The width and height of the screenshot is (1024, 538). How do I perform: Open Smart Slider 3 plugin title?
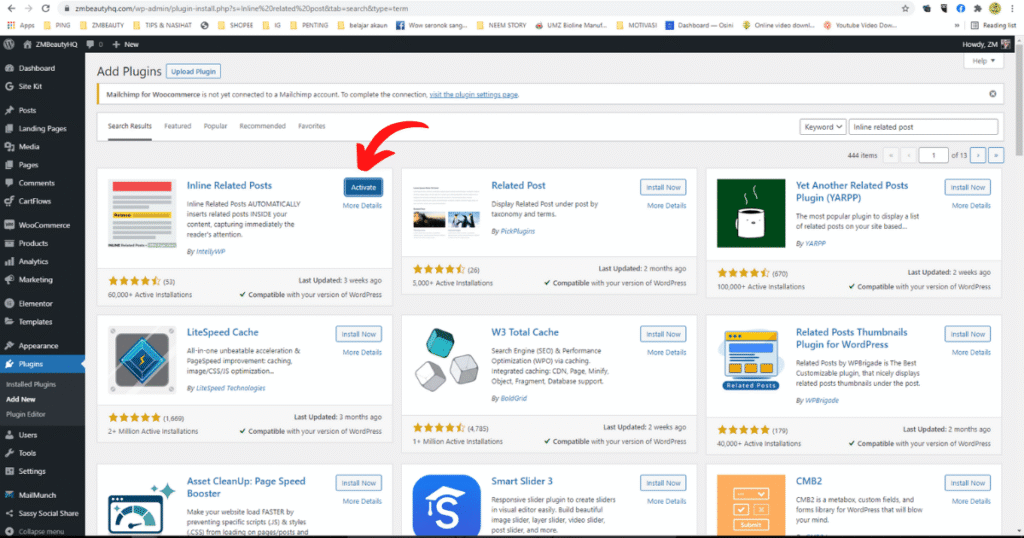[x=522, y=481]
